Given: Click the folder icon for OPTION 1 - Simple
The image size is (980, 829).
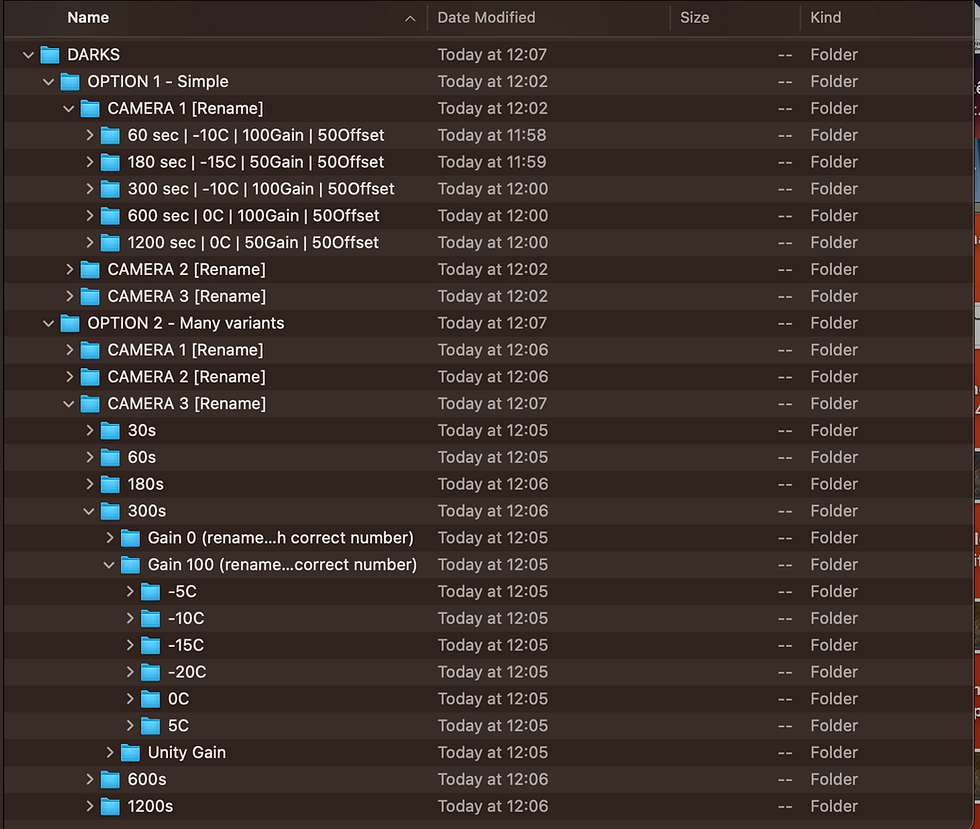Looking at the screenshot, I should tap(69, 81).
